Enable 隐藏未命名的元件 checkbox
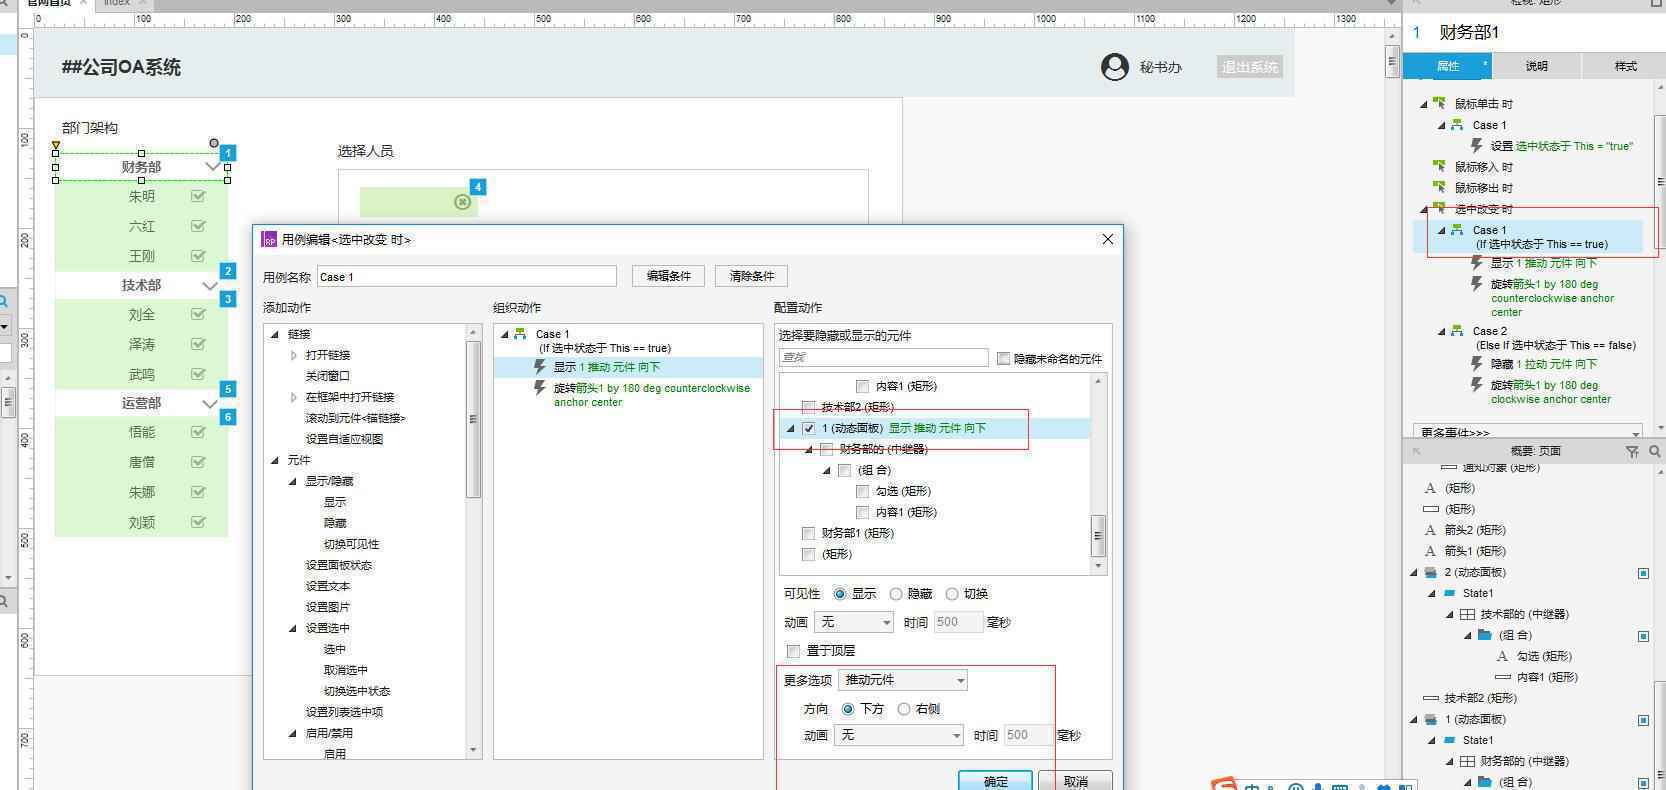1666x790 pixels. click(1003, 358)
